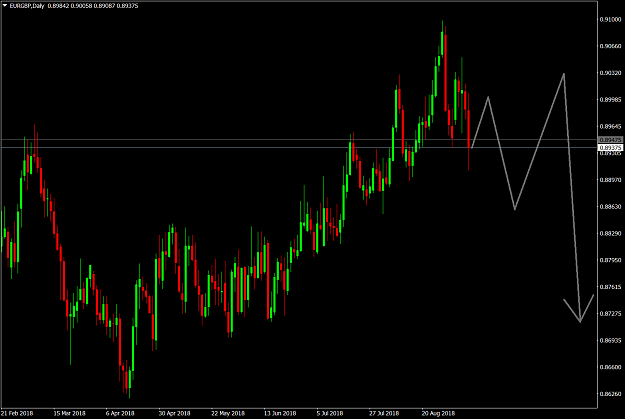Viewport: 625px width, 419px height.
Task: Click the 5 Jul 2018 date label
Action: (x=330, y=413)
